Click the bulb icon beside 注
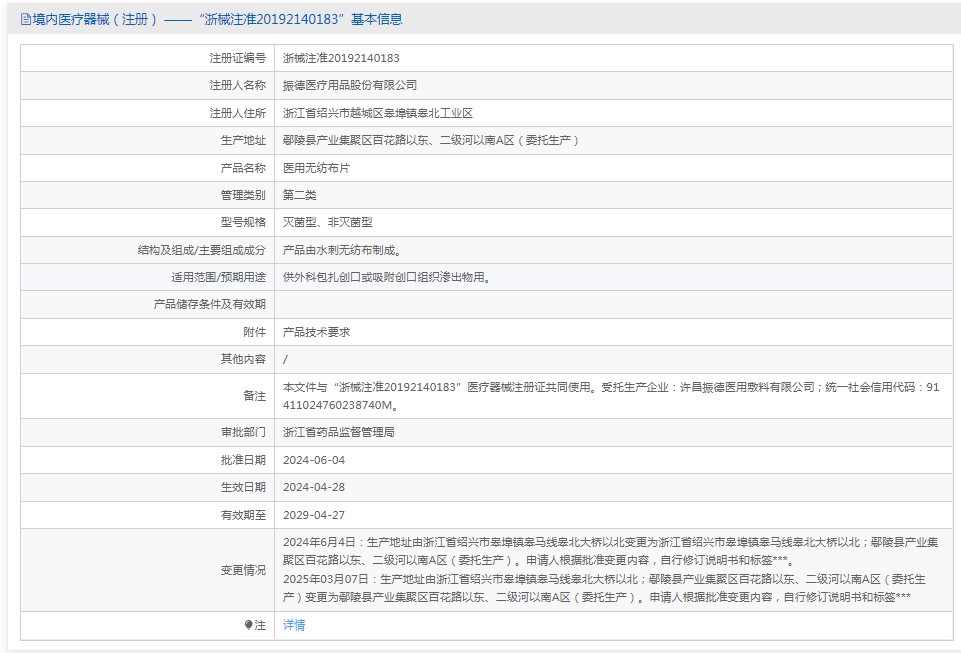This screenshot has height=653, width=961. [248, 625]
